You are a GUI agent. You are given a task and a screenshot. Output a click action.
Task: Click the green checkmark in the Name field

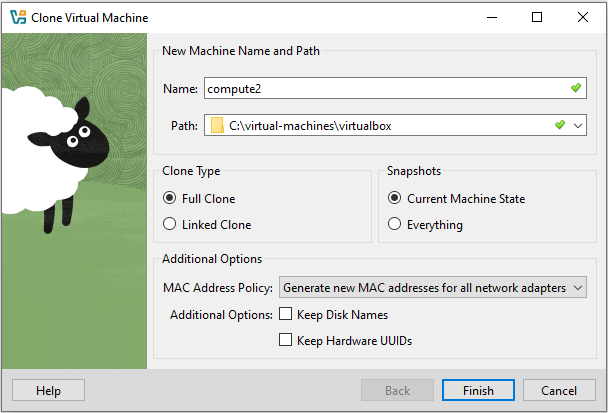coord(575,89)
